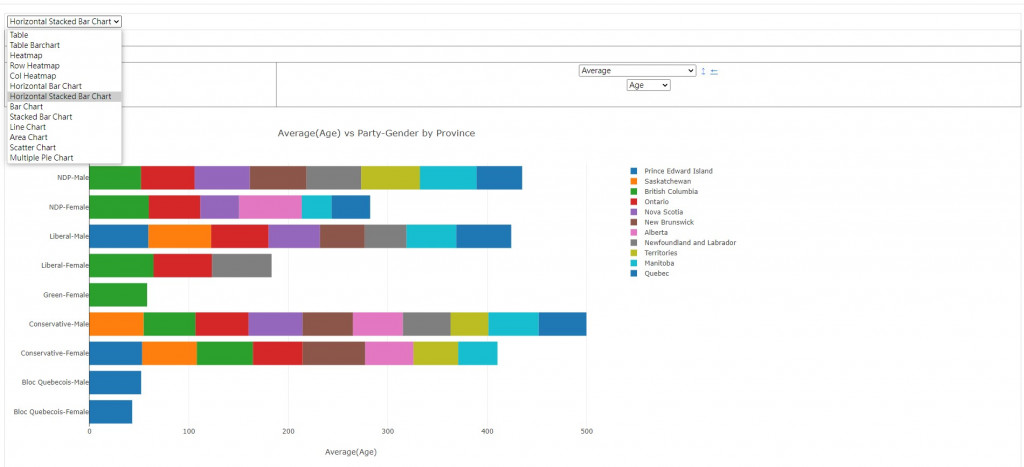Click the Territories legend label

(661, 253)
